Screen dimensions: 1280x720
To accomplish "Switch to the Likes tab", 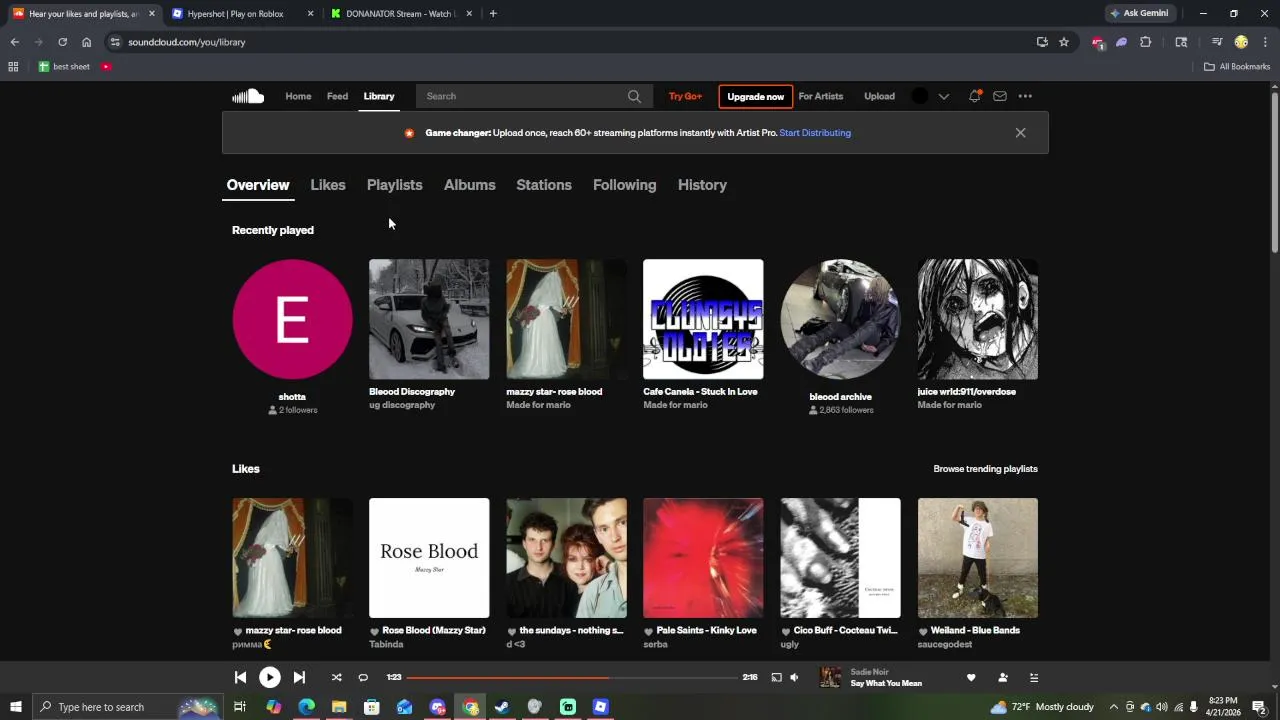I will pyautogui.click(x=328, y=185).
